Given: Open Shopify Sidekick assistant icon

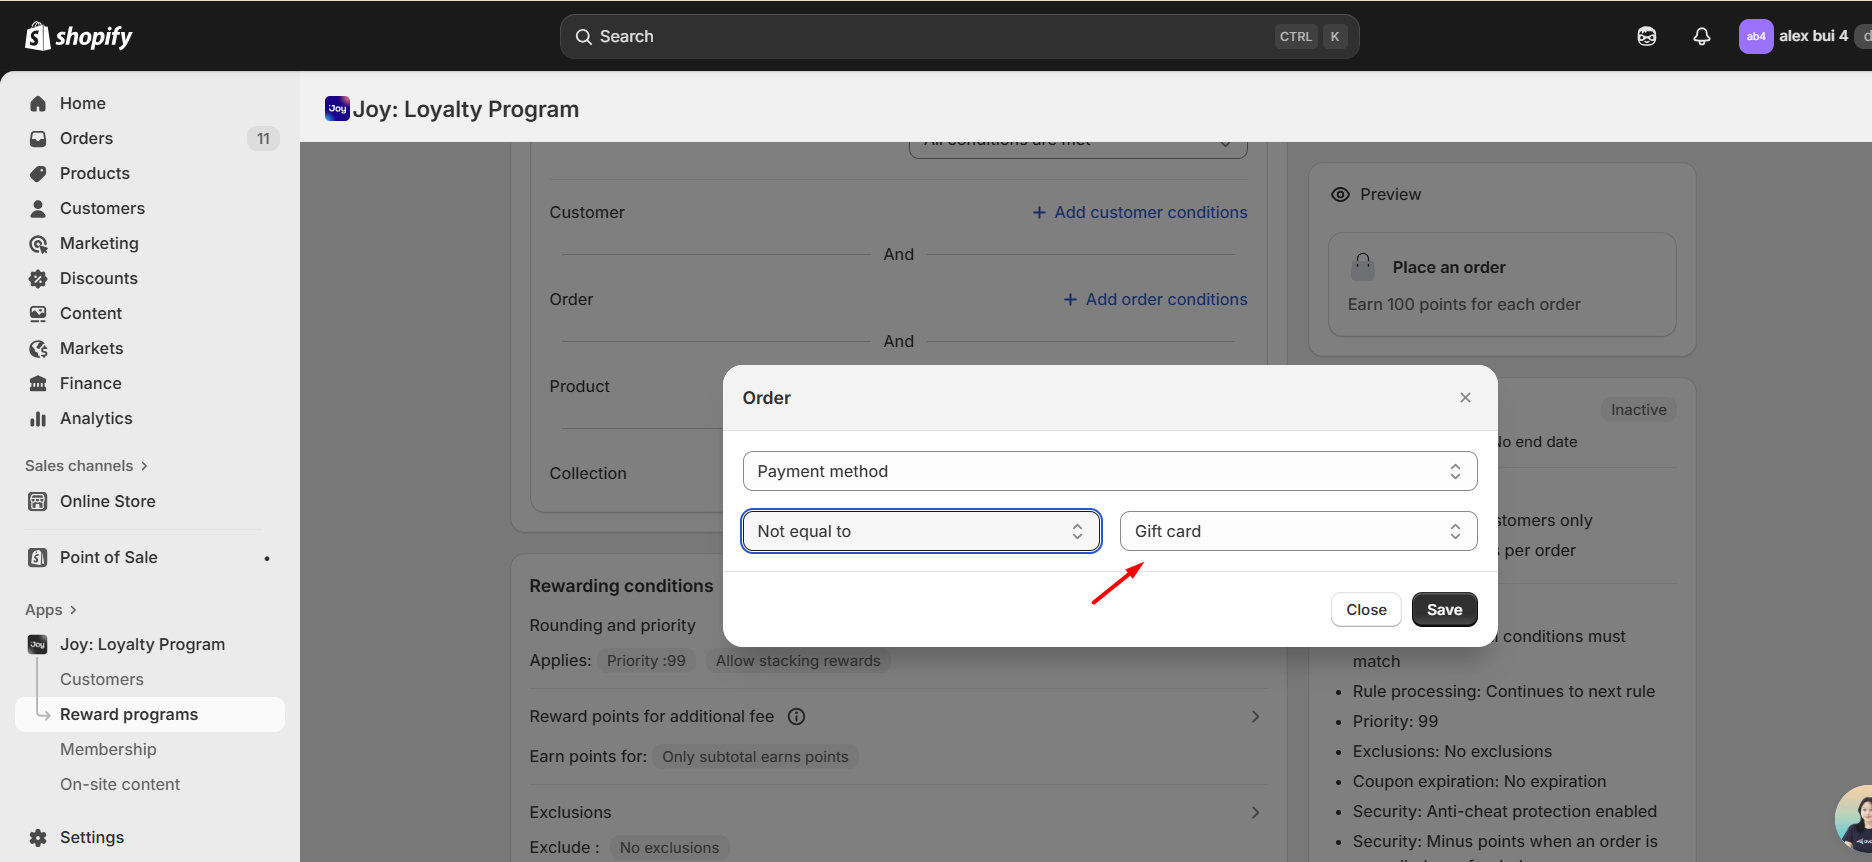Looking at the screenshot, I should [1646, 36].
